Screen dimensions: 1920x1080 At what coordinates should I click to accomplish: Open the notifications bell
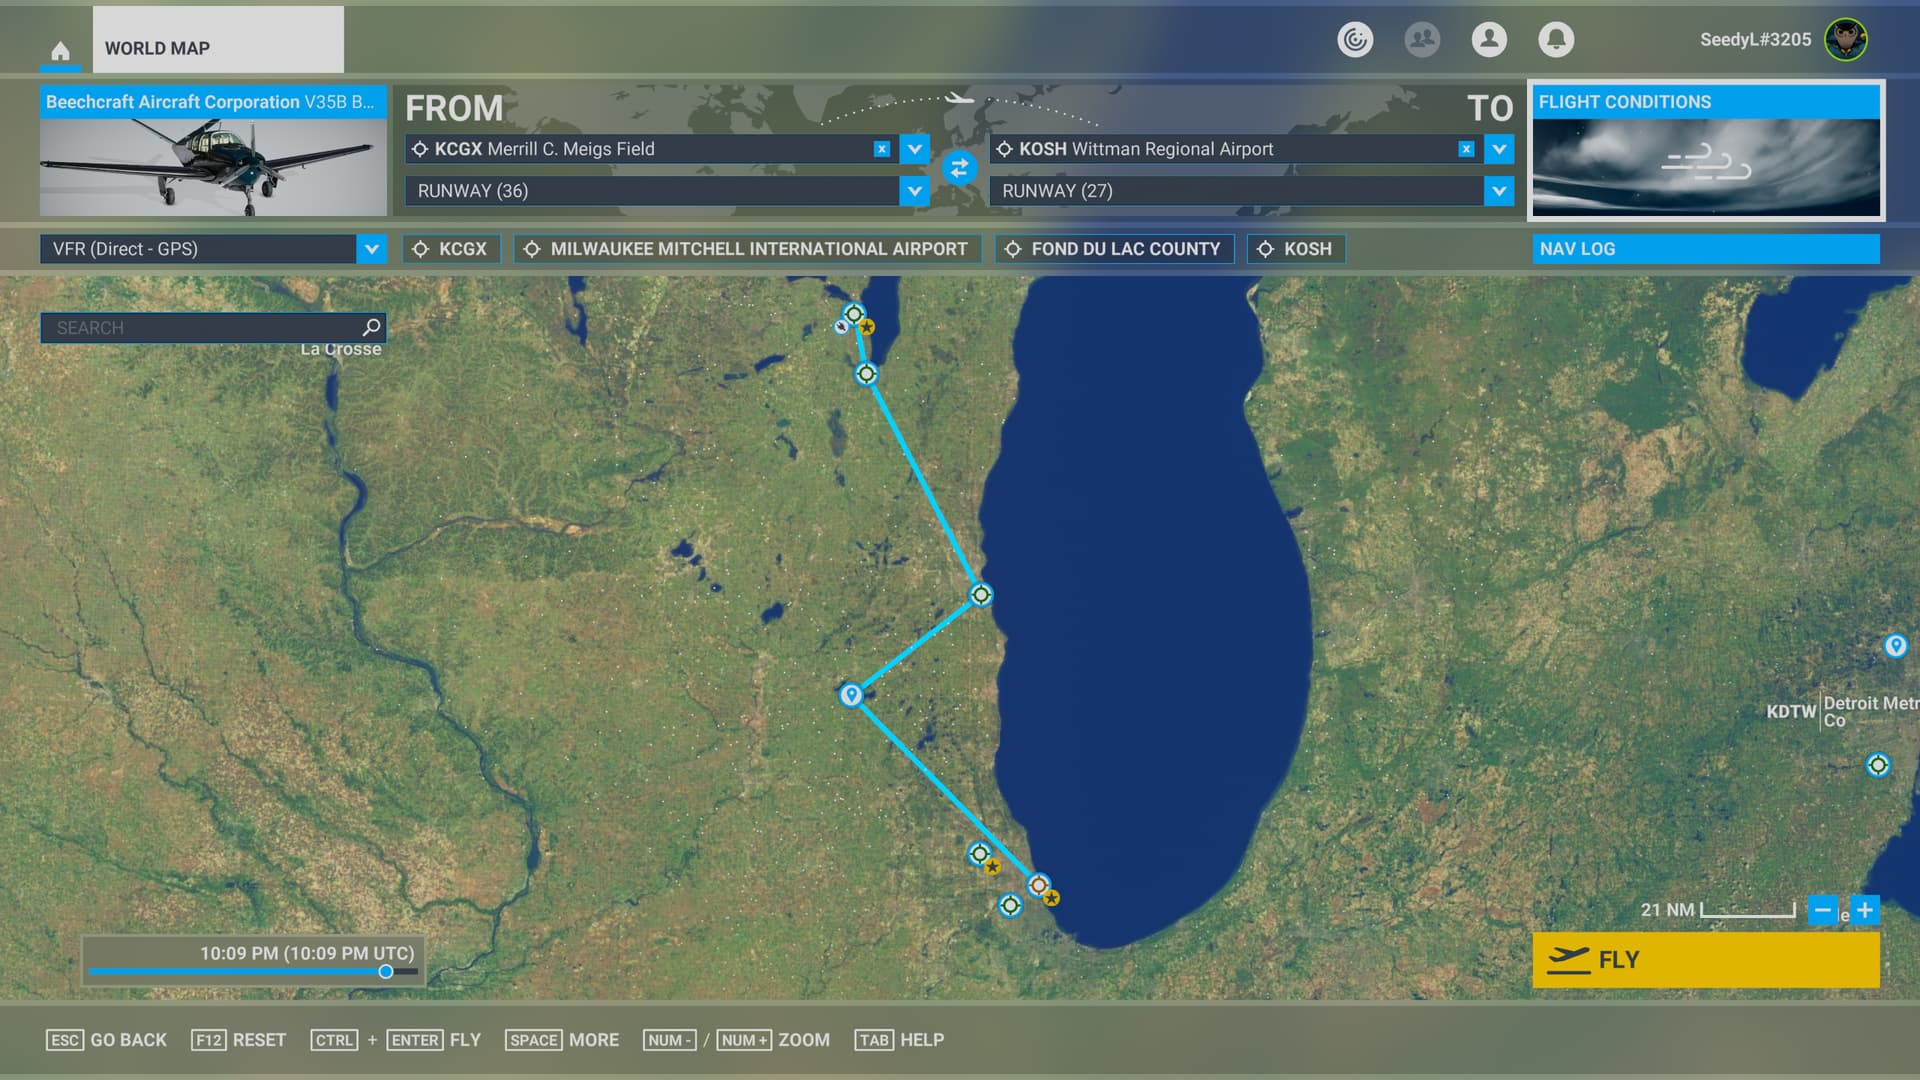tap(1555, 40)
